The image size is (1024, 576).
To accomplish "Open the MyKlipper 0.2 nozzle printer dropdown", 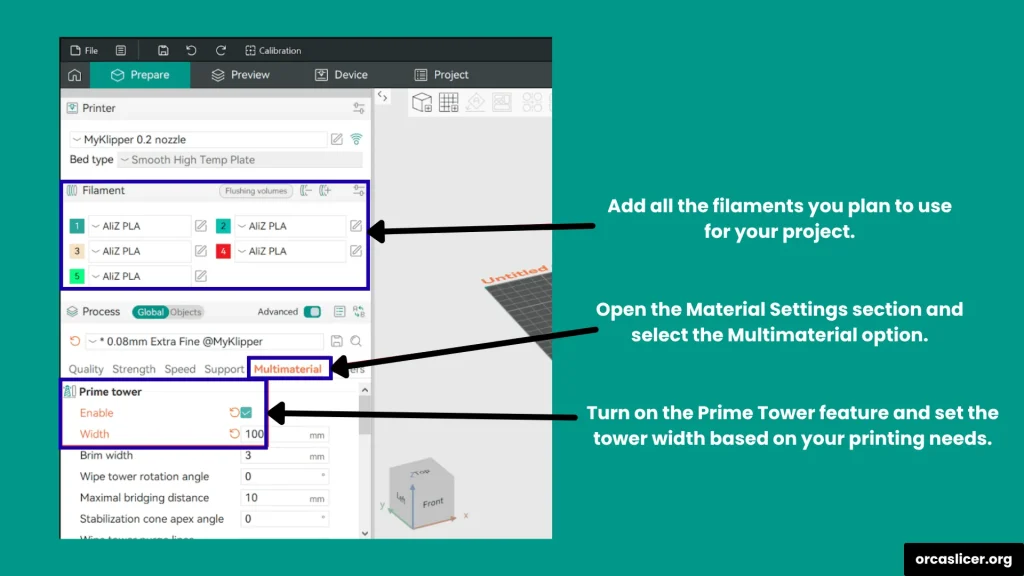I will pyautogui.click(x=198, y=139).
